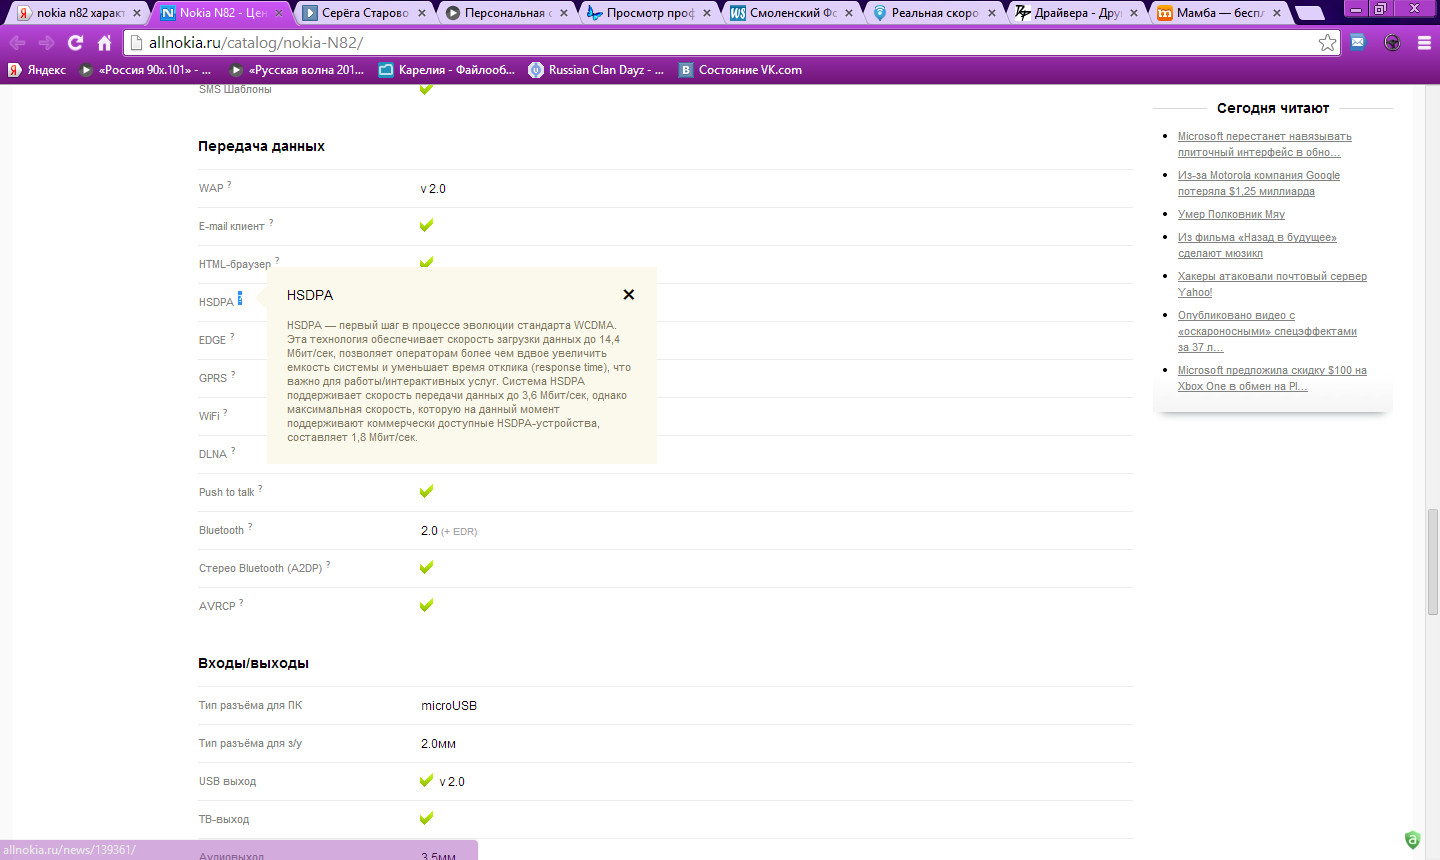Open the 'Драйвера - Дру' tab

tap(1077, 13)
